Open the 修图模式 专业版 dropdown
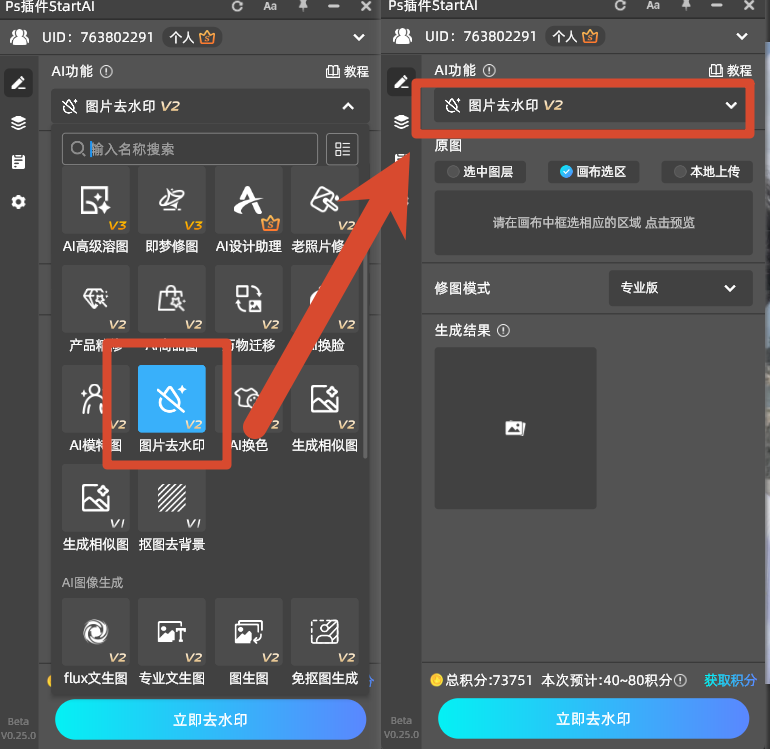 (681, 288)
